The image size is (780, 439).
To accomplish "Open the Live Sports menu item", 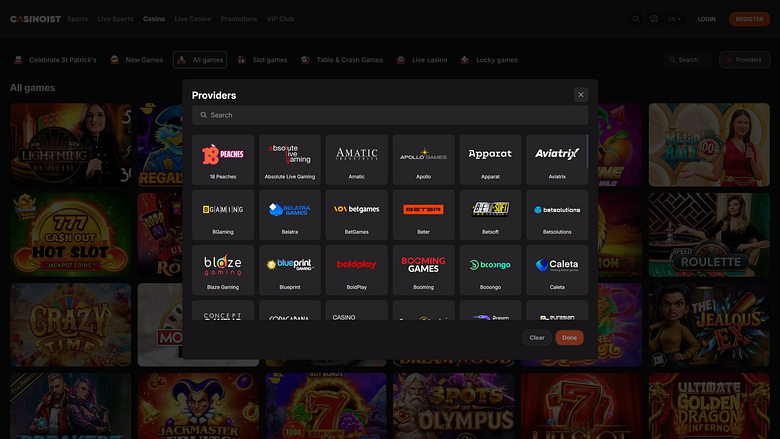I will tap(115, 19).
